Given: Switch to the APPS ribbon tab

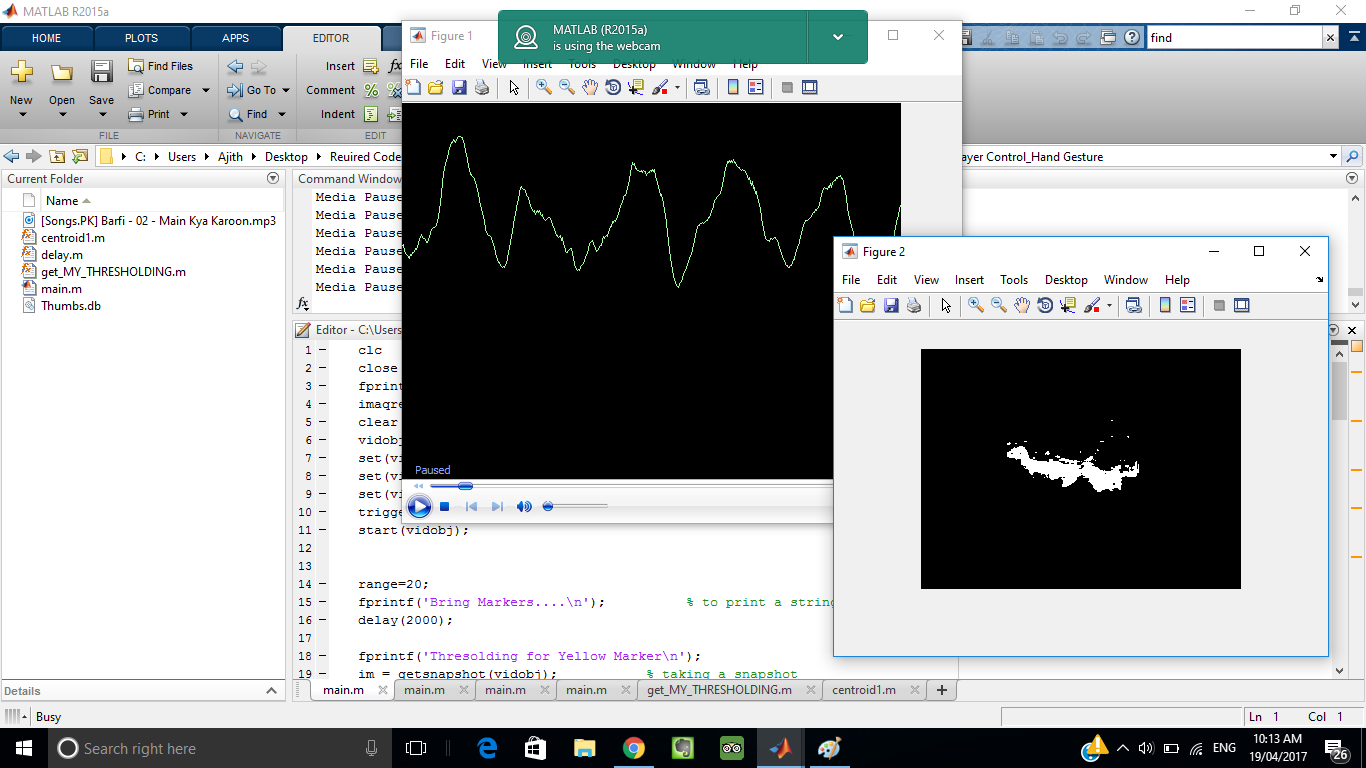Looking at the screenshot, I should click(x=235, y=38).
